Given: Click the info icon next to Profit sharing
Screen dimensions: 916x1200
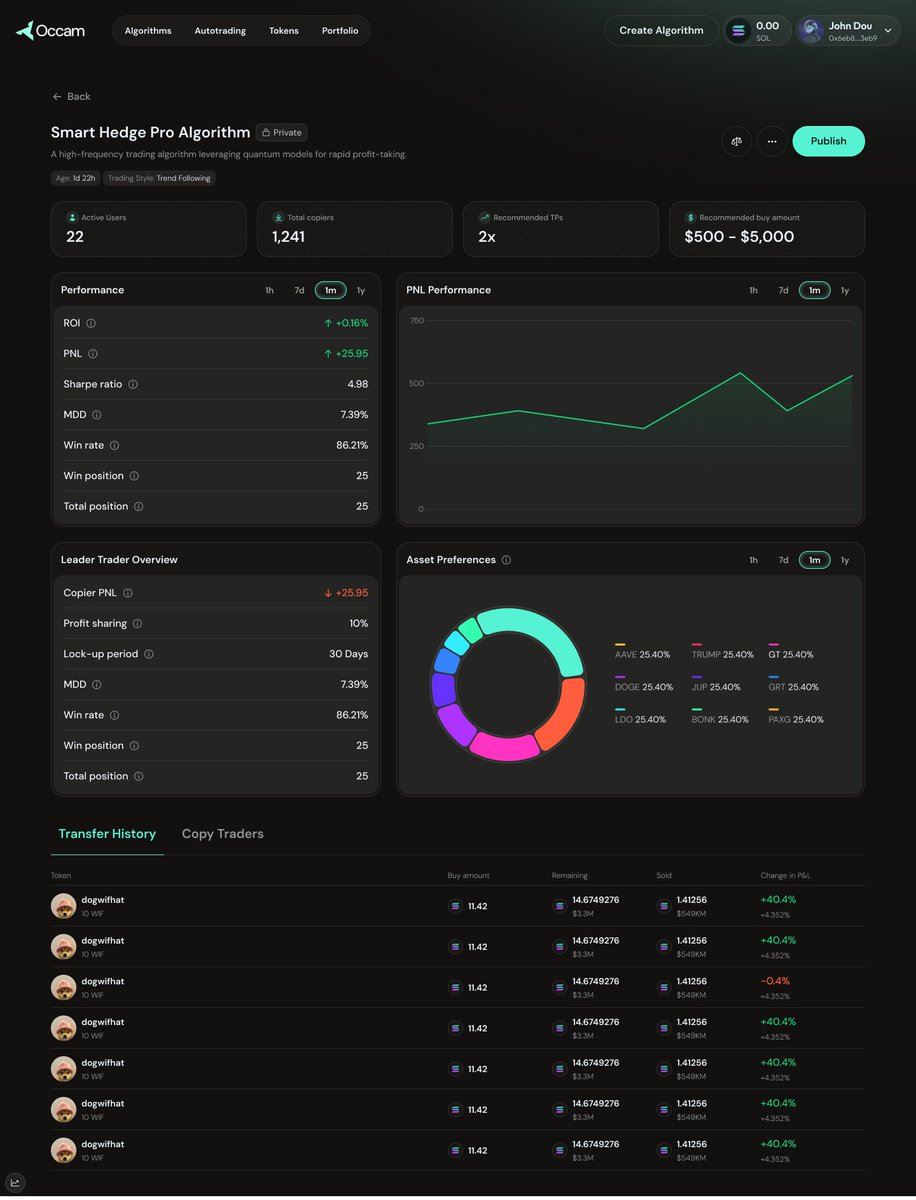Looking at the screenshot, I should tap(137, 624).
